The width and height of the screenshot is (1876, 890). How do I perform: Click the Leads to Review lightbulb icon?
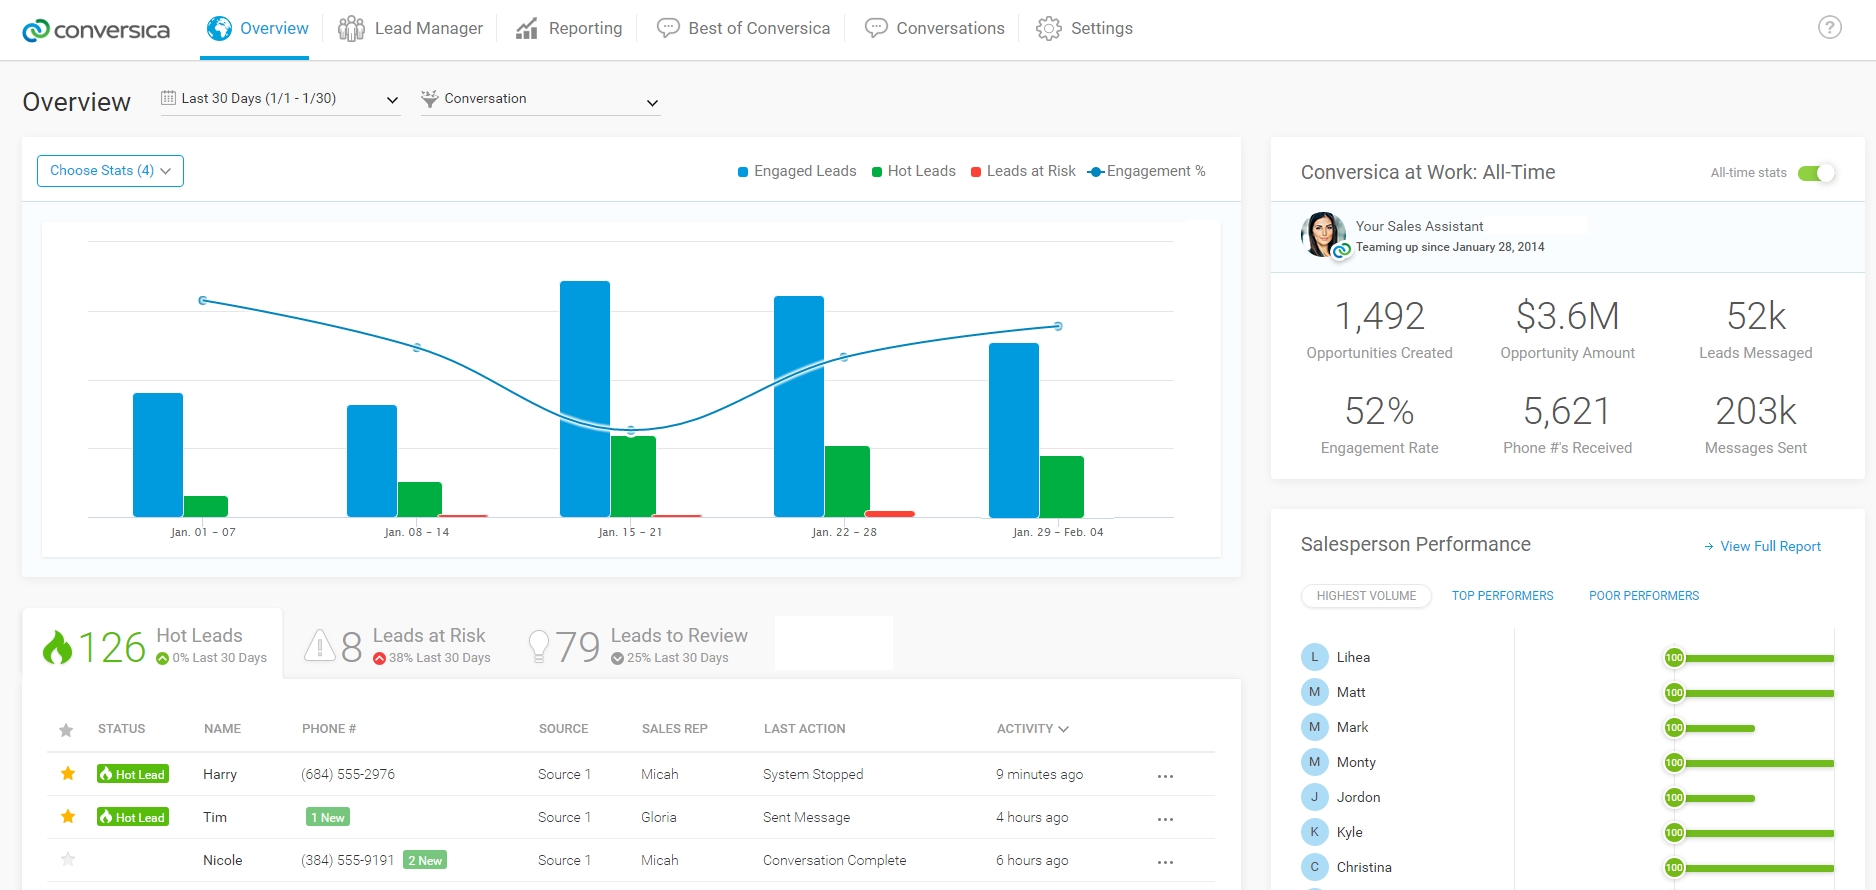[x=539, y=647]
